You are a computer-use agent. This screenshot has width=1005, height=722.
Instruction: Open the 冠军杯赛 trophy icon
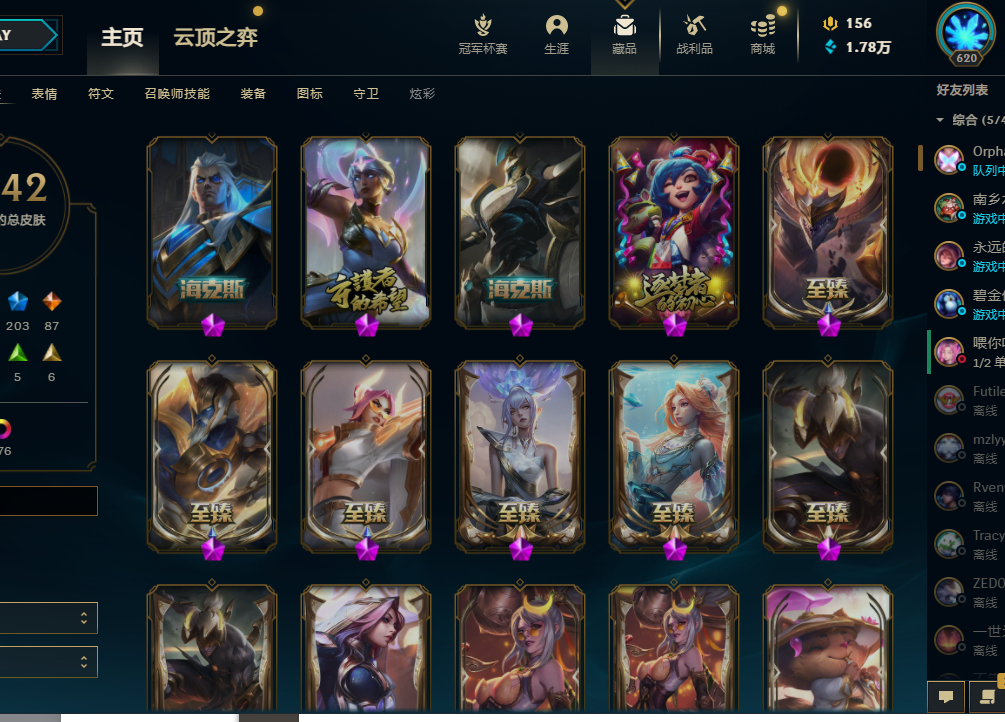click(483, 26)
